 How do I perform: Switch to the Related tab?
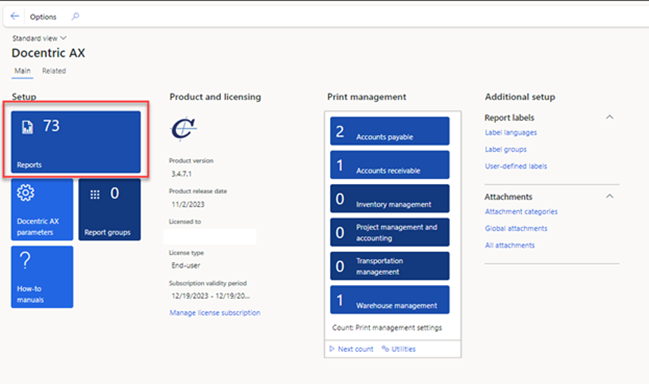[x=54, y=71]
